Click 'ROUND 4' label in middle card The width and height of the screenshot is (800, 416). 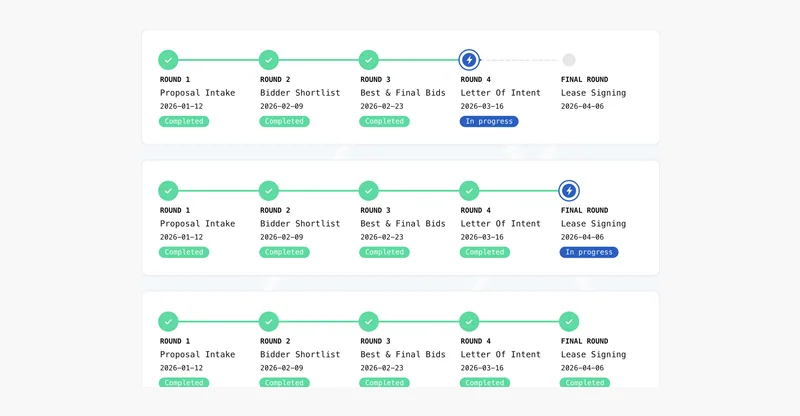click(x=476, y=210)
